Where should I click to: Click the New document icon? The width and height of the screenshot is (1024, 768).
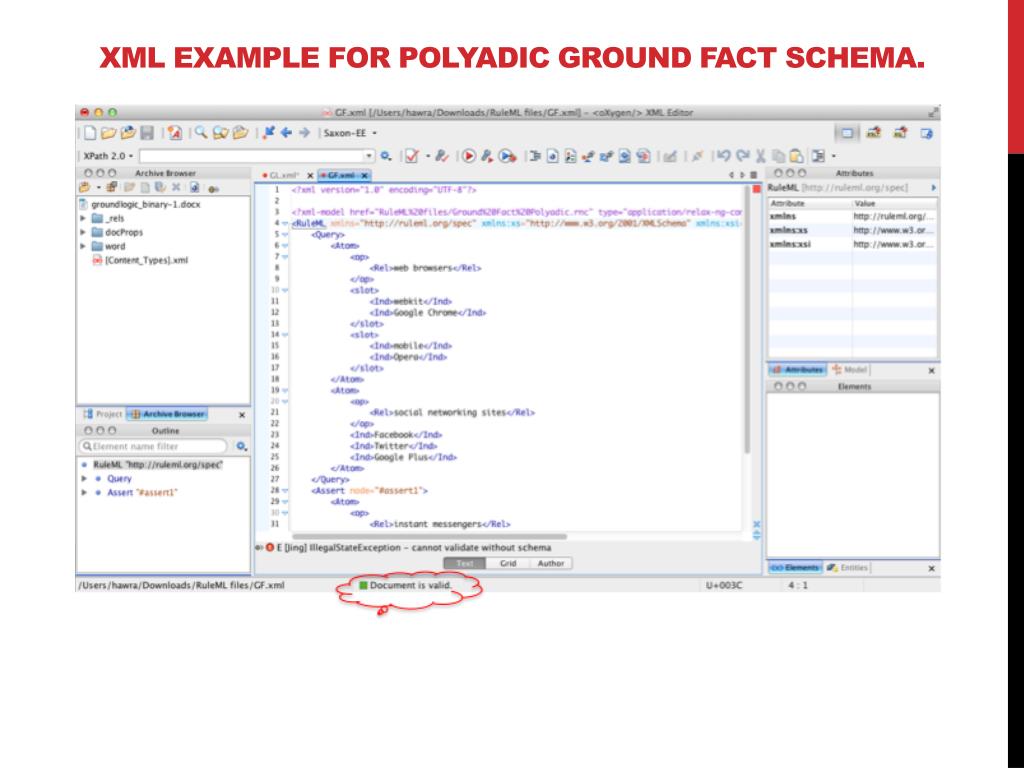89,133
